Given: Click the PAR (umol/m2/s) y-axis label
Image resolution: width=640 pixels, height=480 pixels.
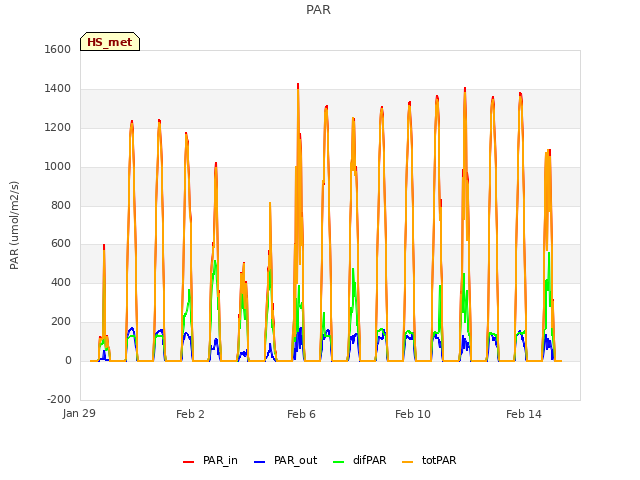Looking at the screenshot, I should click(14, 225).
